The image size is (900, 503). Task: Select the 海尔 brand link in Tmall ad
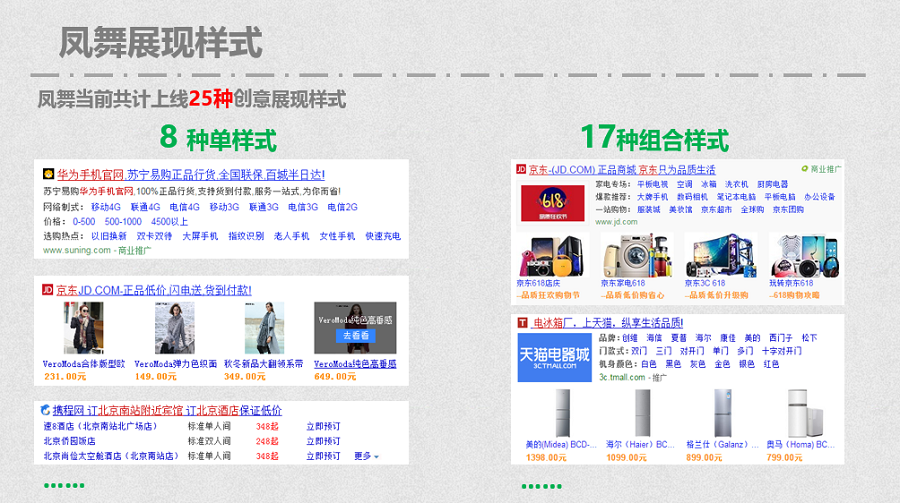pyautogui.click(x=705, y=338)
